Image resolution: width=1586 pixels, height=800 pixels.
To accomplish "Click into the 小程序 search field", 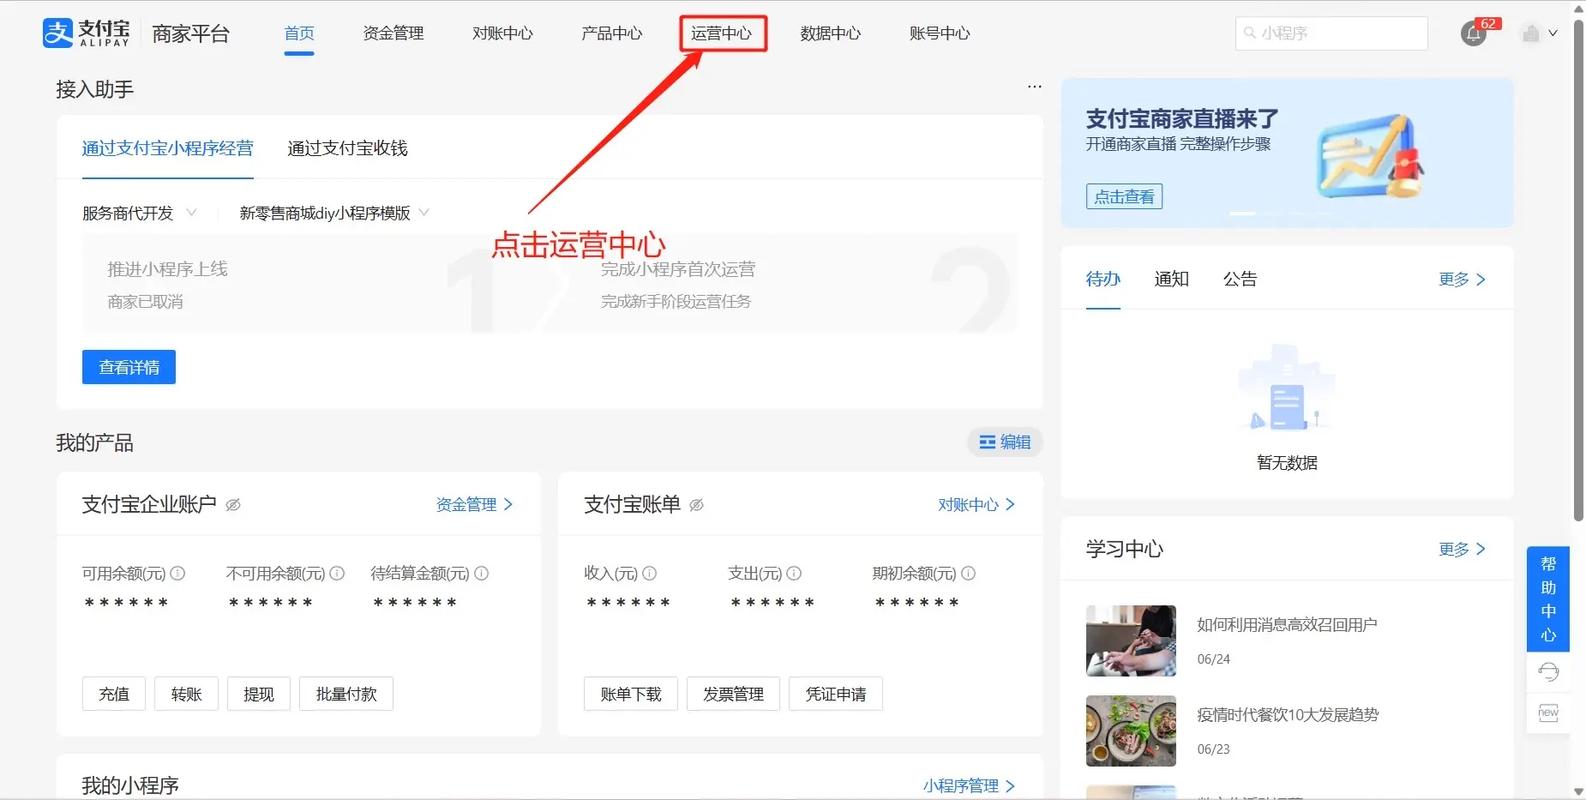I will 1331,33.
